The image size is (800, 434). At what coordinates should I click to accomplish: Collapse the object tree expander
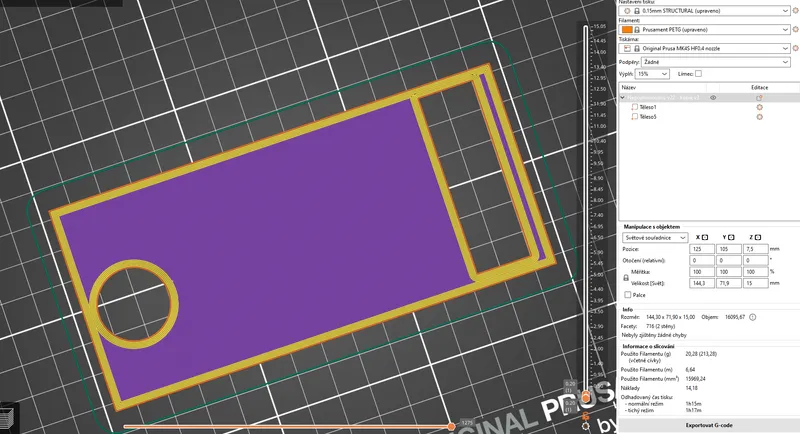(624, 97)
